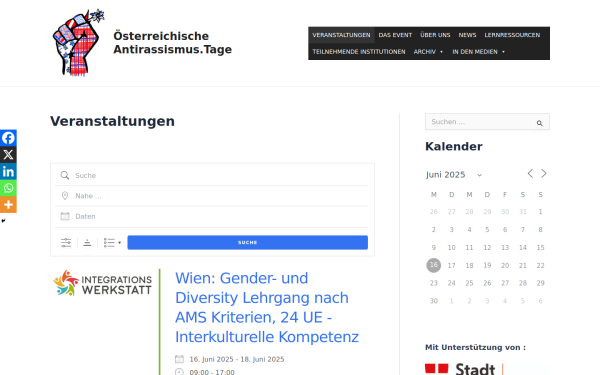Go to next calendar month

pos(544,173)
